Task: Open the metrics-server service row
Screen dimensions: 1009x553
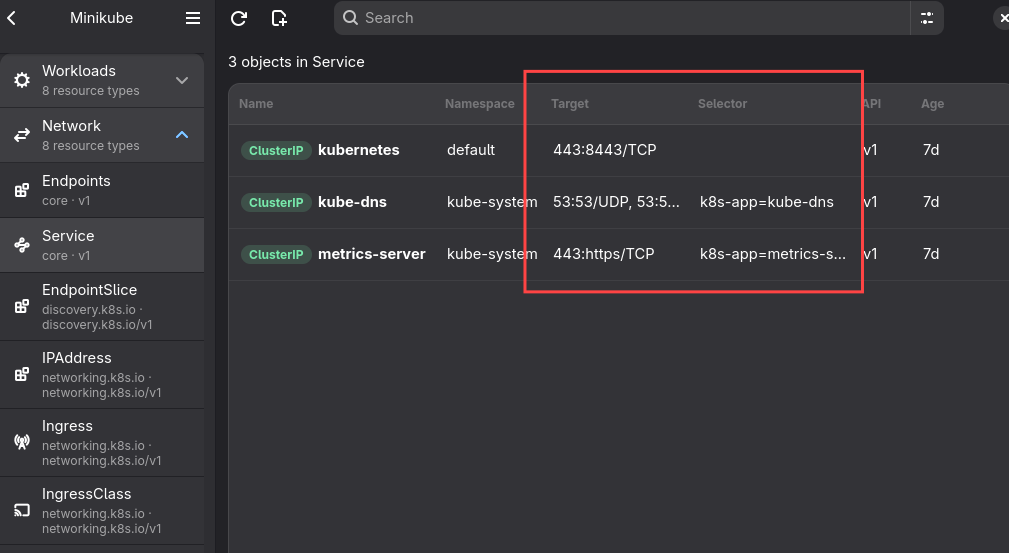Action: click(x=618, y=254)
